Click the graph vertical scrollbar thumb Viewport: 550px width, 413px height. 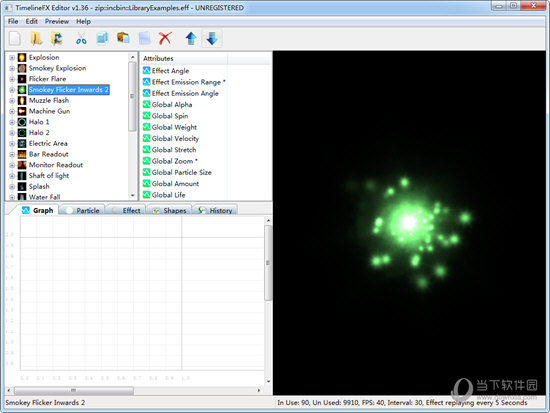pyautogui.click(x=268, y=263)
